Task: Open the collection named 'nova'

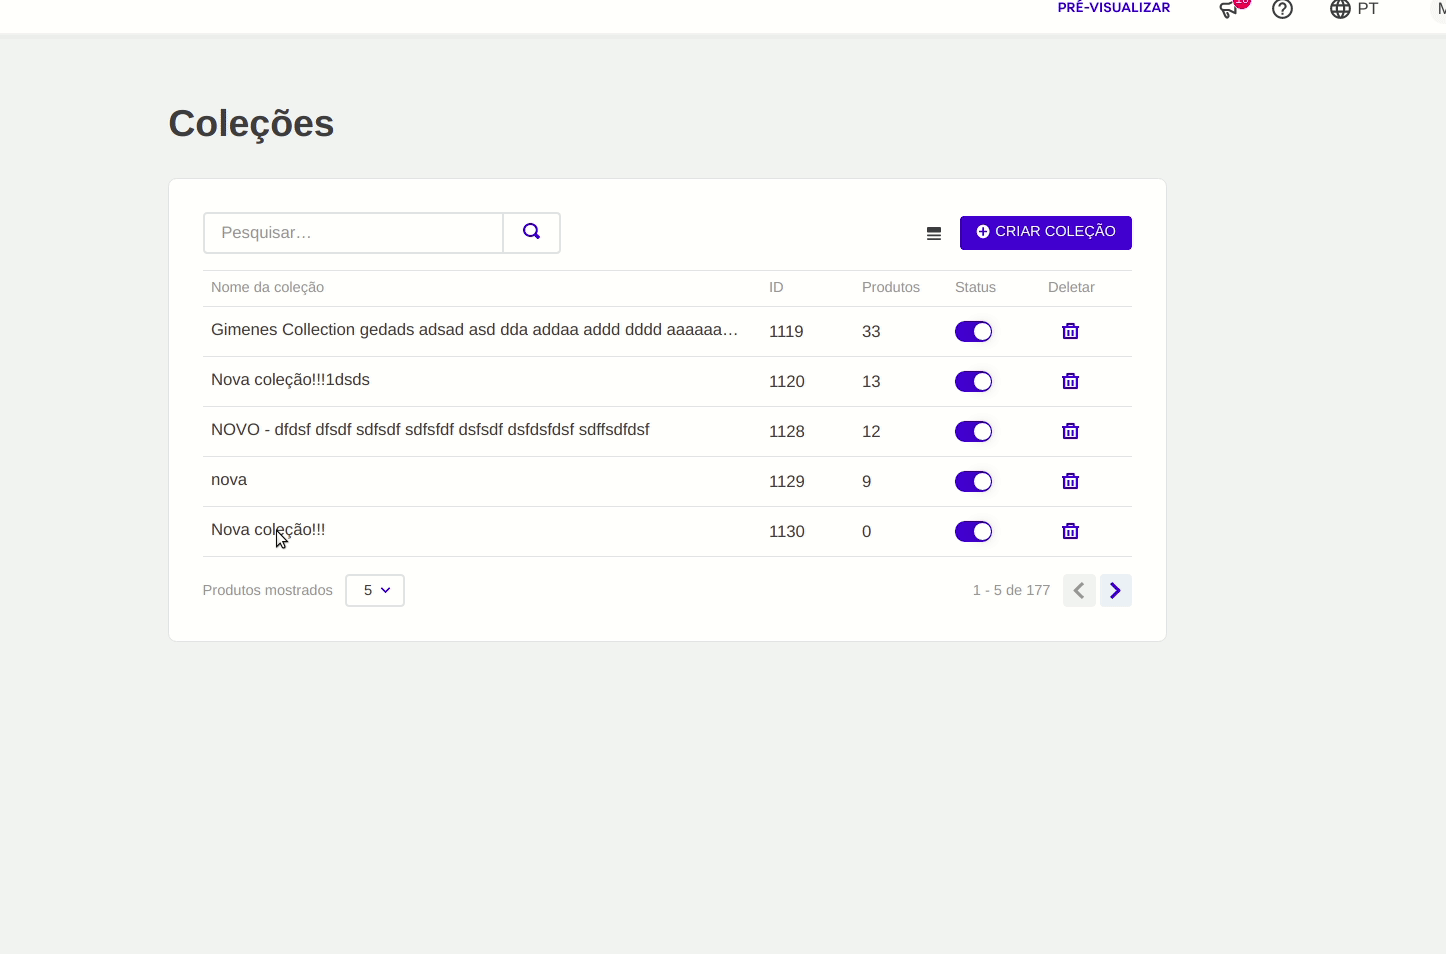Action: (x=229, y=480)
